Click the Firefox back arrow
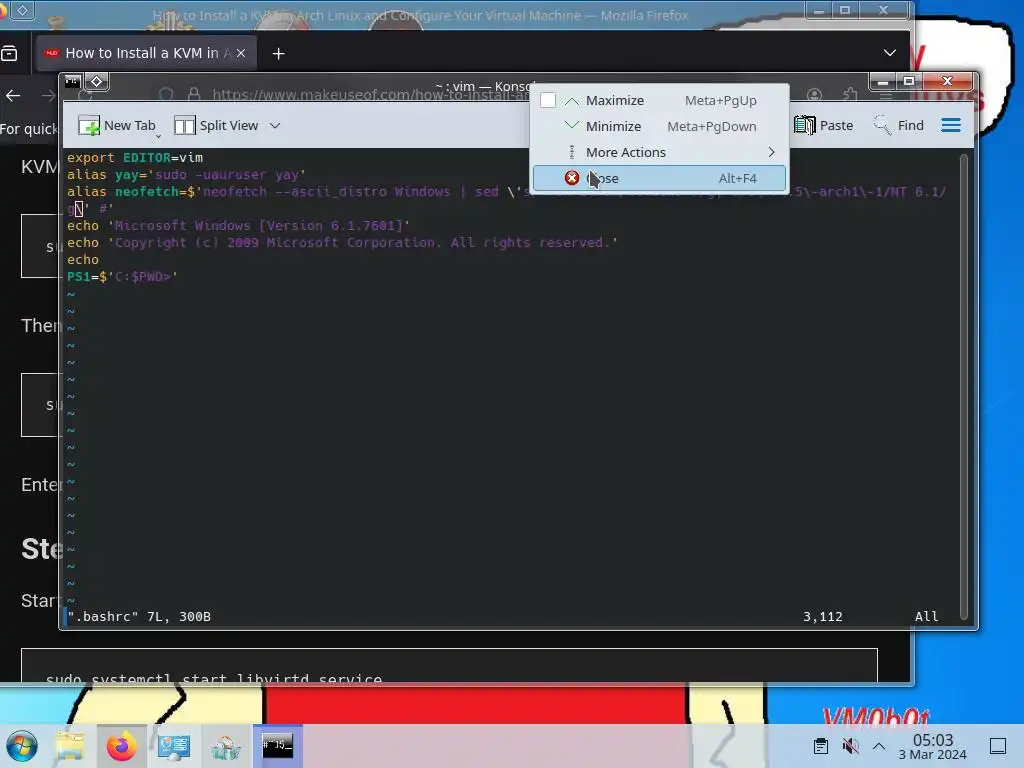 pos(13,96)
